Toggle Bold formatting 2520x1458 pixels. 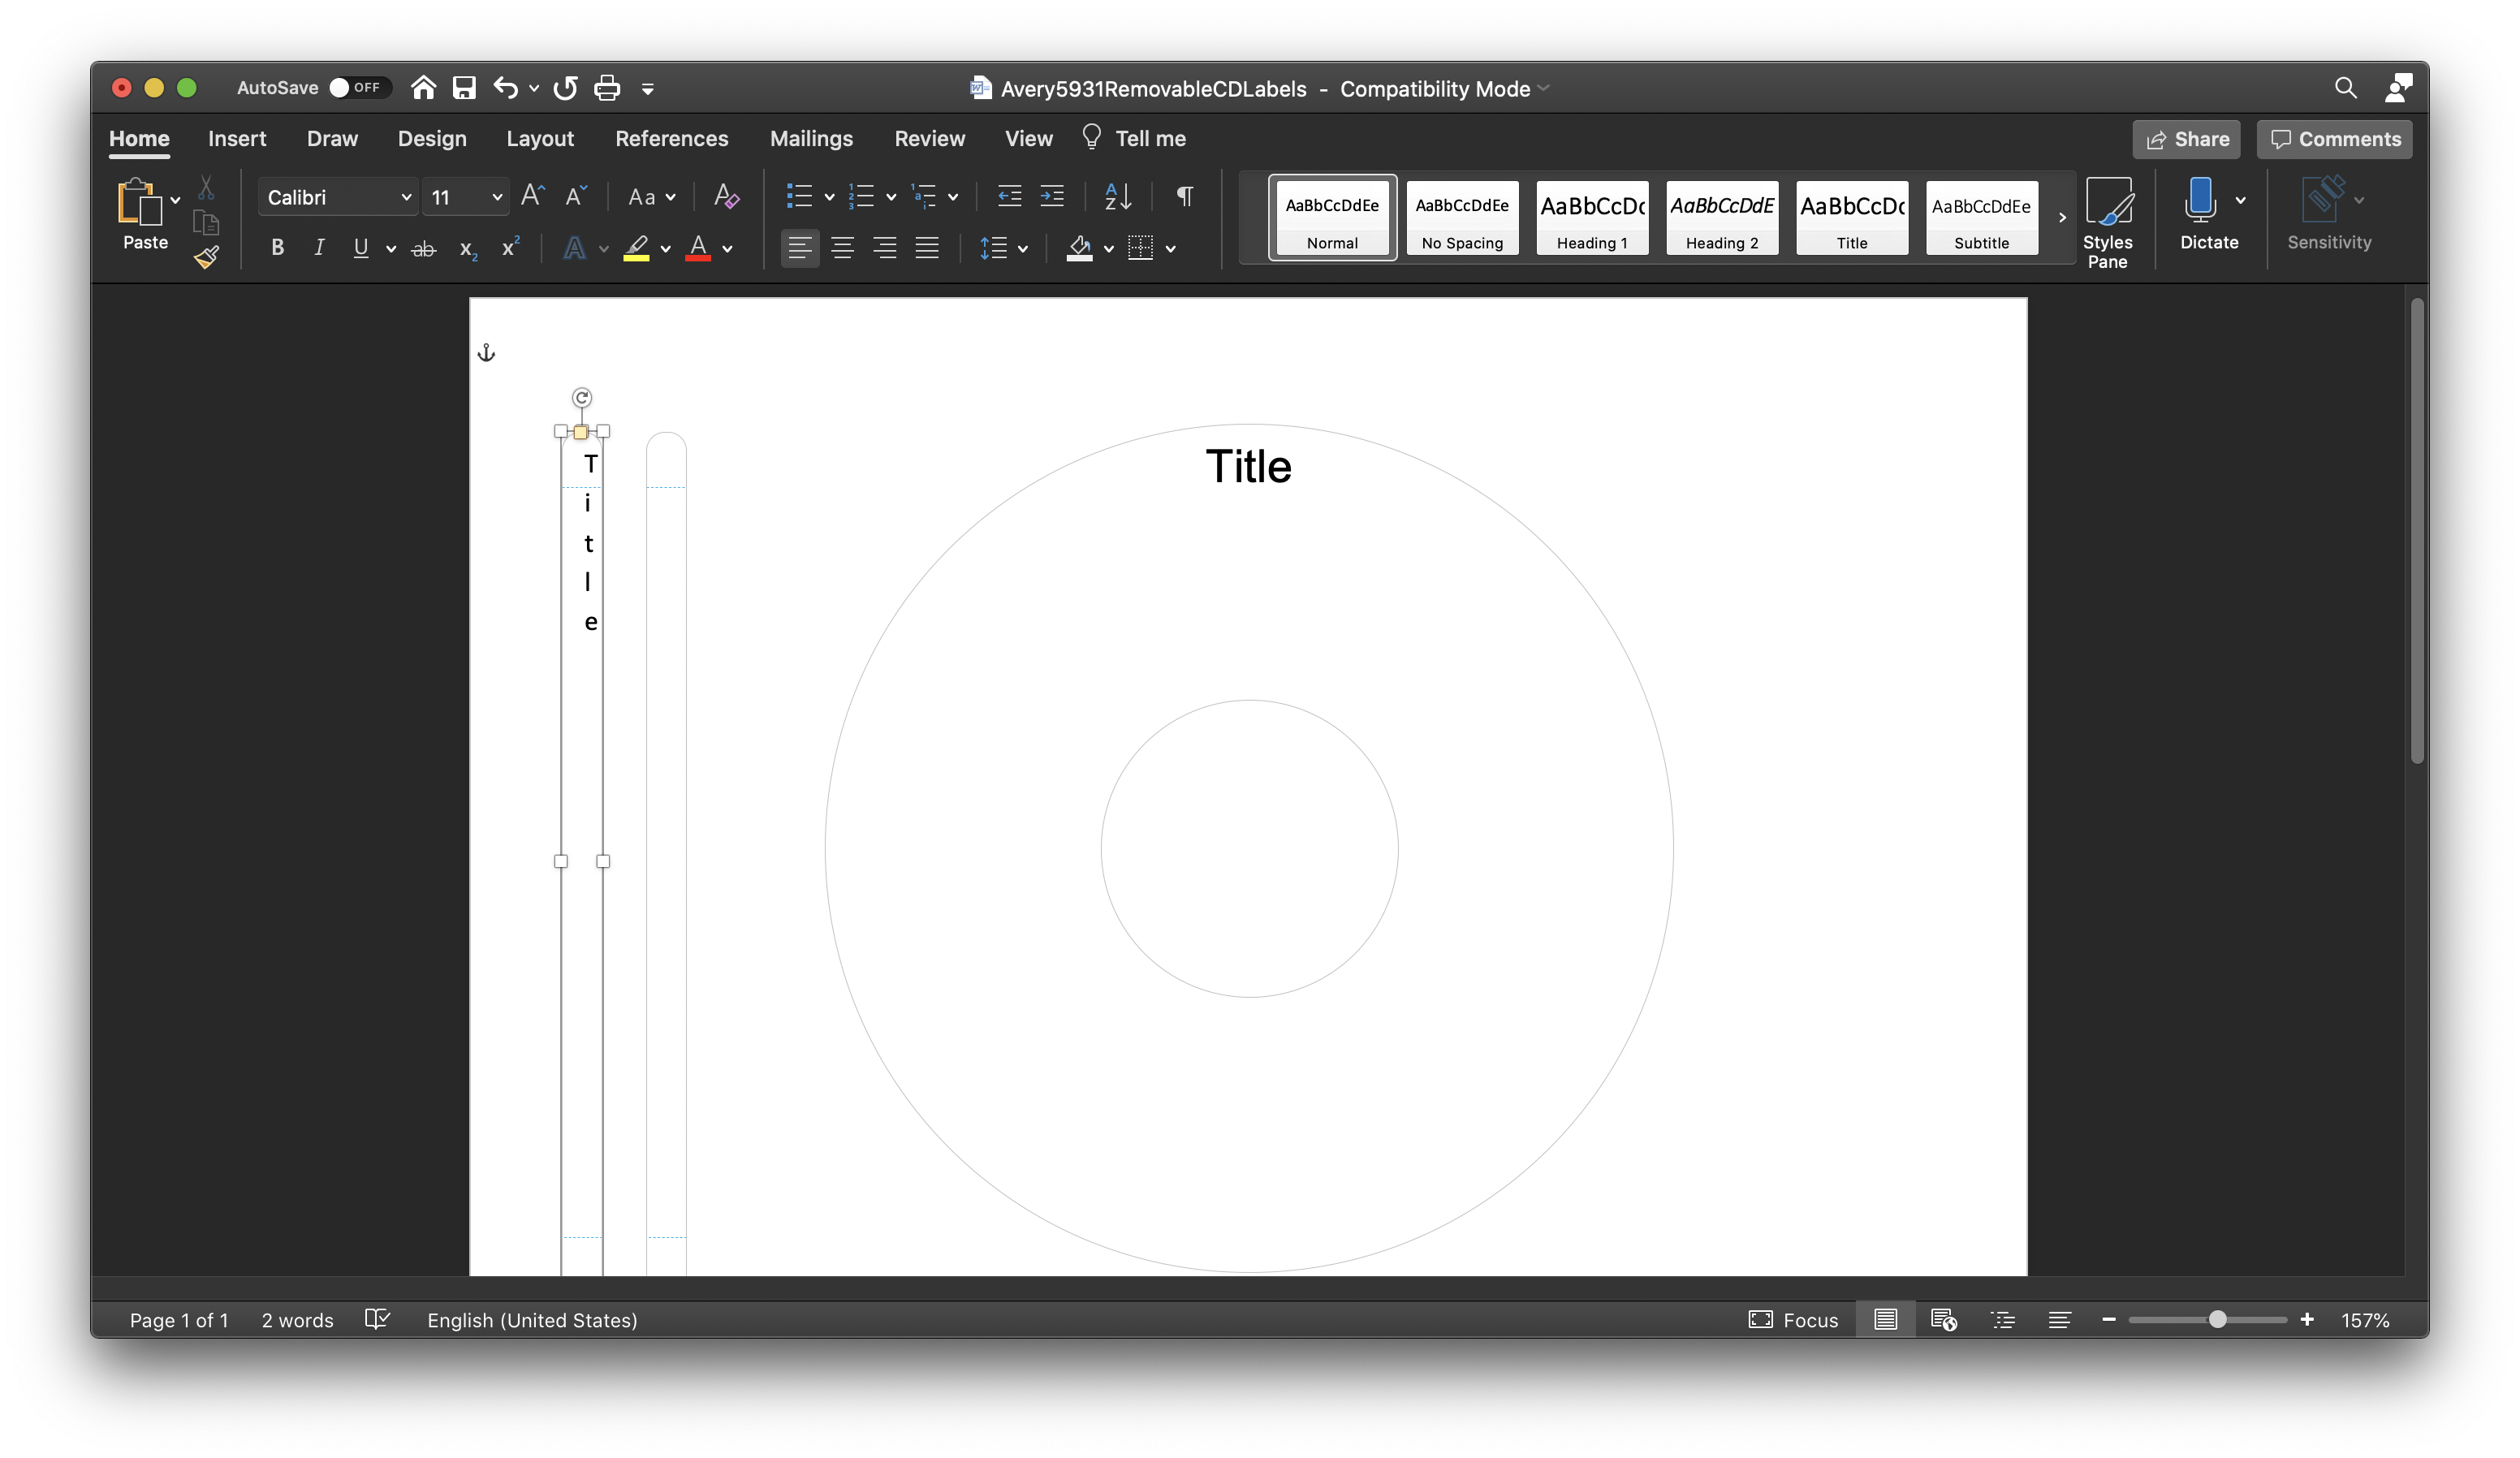click(x=277, y=248)
